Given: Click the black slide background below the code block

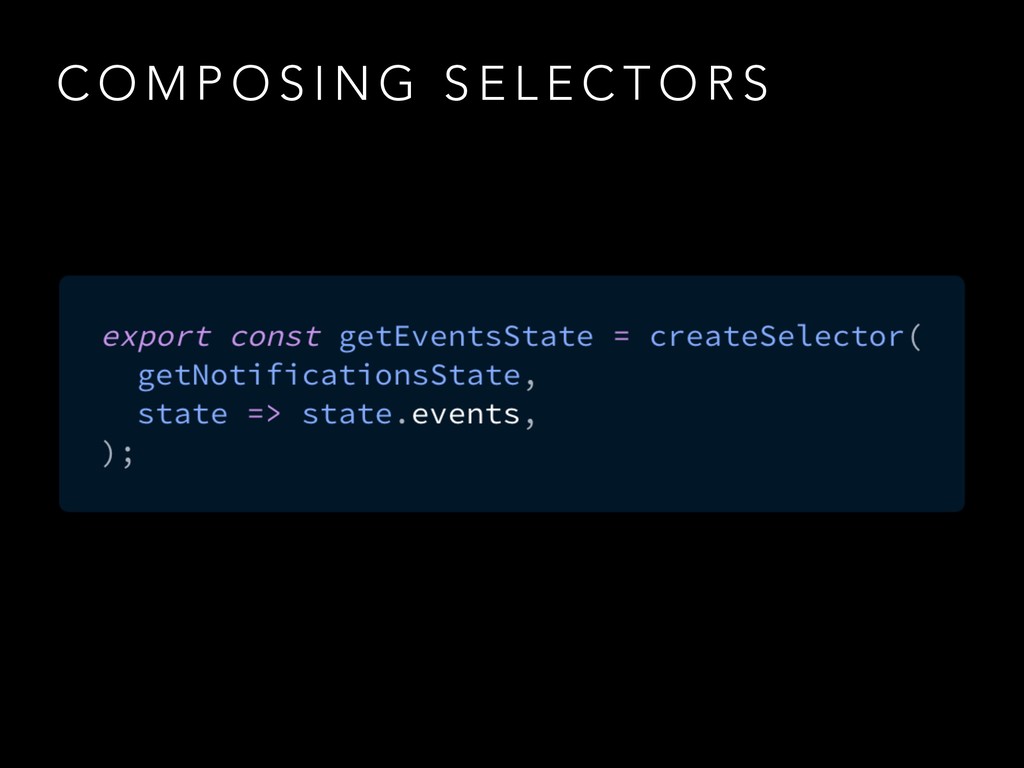Looking at the screenshot, I should [512, 640].
